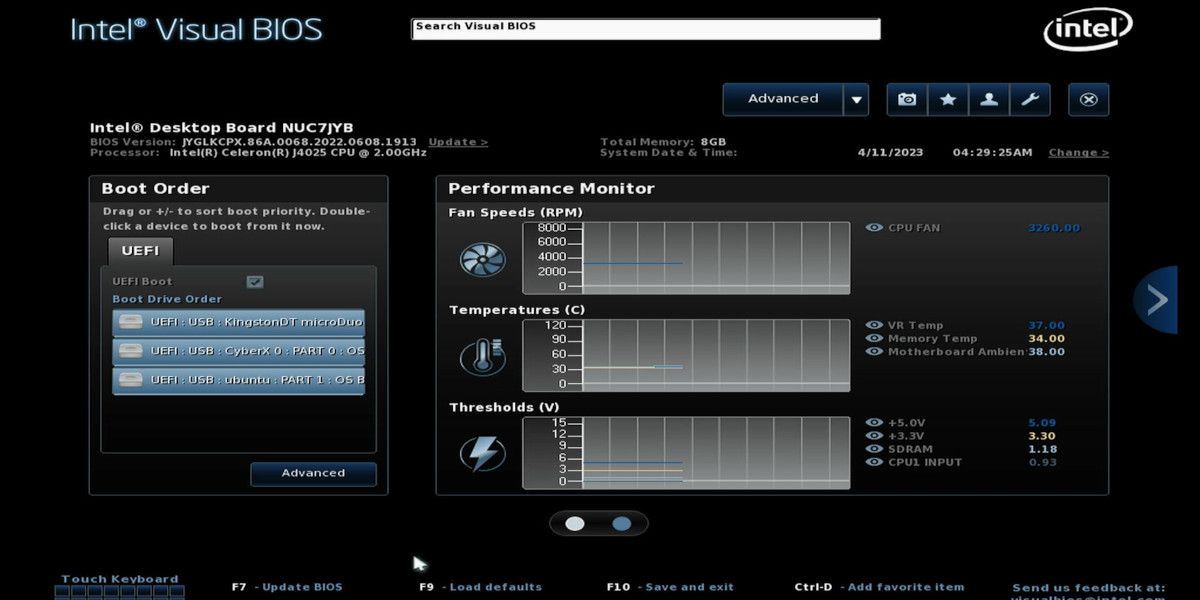The width and height of the screenshot is (1200, 600).
Task: Open the Advanced mode dropdown arrow
Action: 857,99
